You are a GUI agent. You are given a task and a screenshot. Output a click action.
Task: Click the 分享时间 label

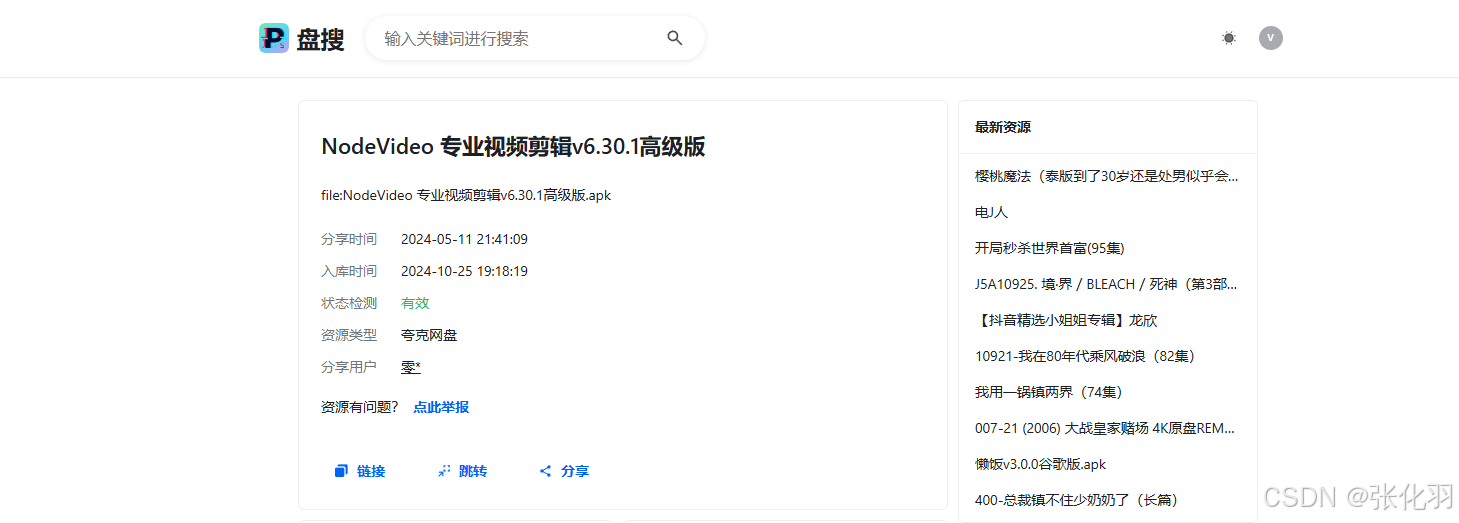[x=349, y=239]
